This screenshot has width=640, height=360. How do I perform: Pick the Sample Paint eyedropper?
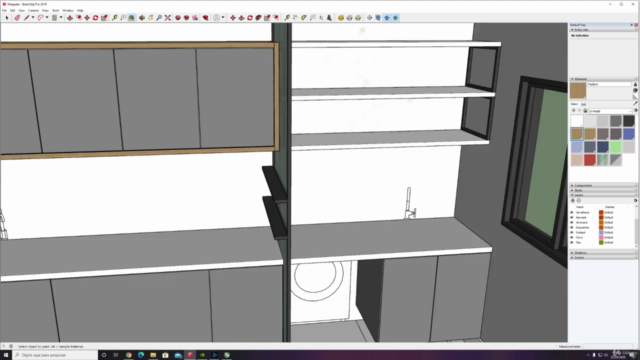[635, 103]
